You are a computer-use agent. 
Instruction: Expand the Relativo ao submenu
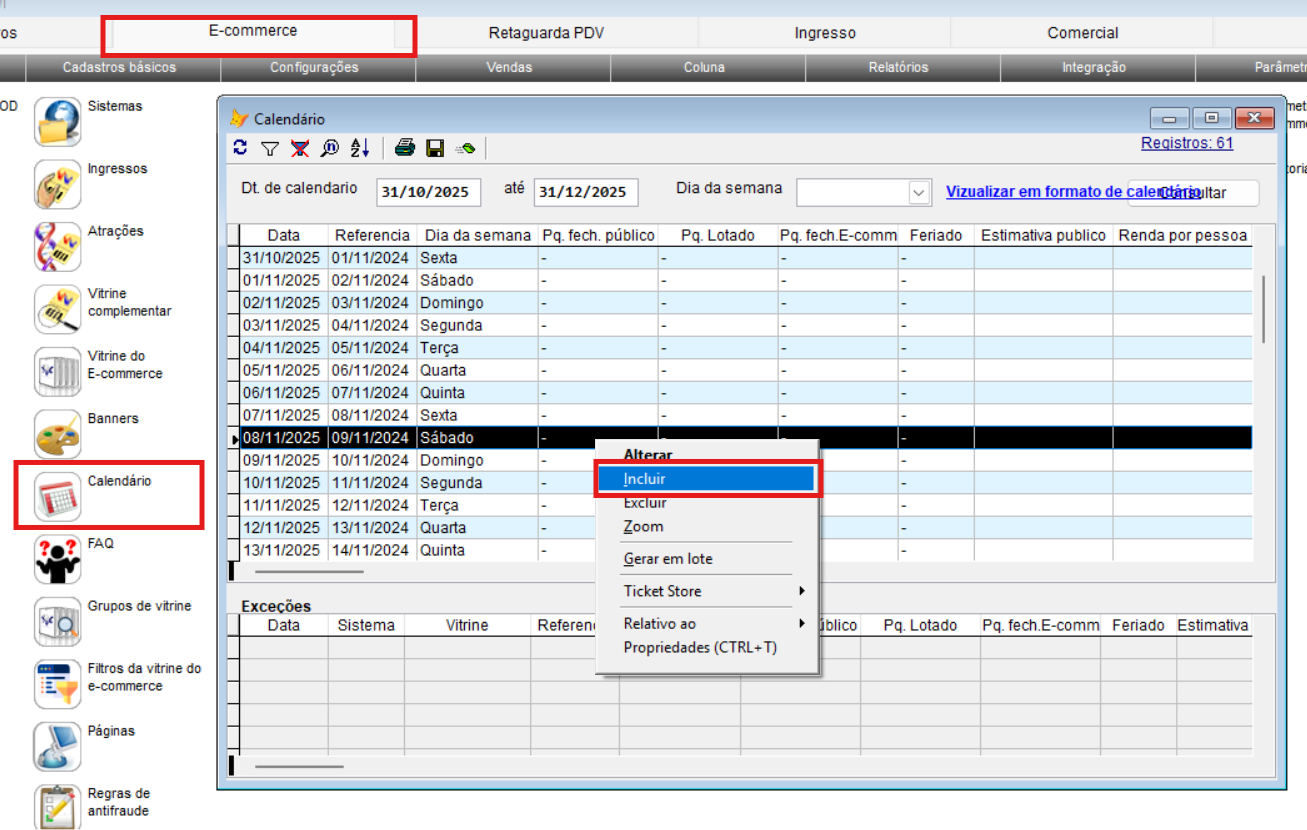712,623
